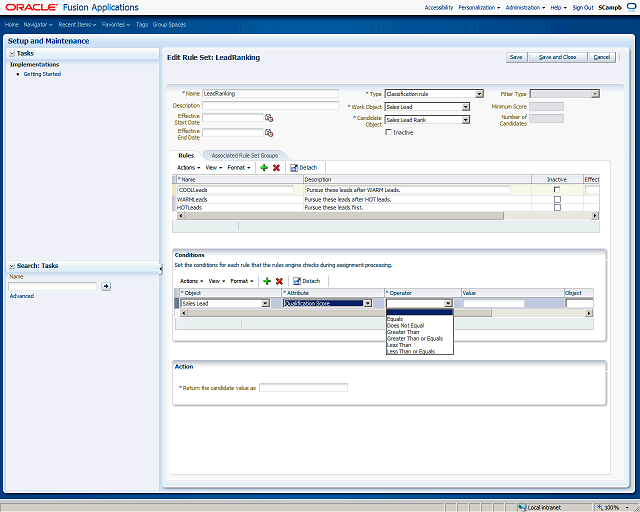Image resolution: width=640 pixels, height=512 pixels.
Task: Choose Greater Than operator
Action: [x=403, y=332]
